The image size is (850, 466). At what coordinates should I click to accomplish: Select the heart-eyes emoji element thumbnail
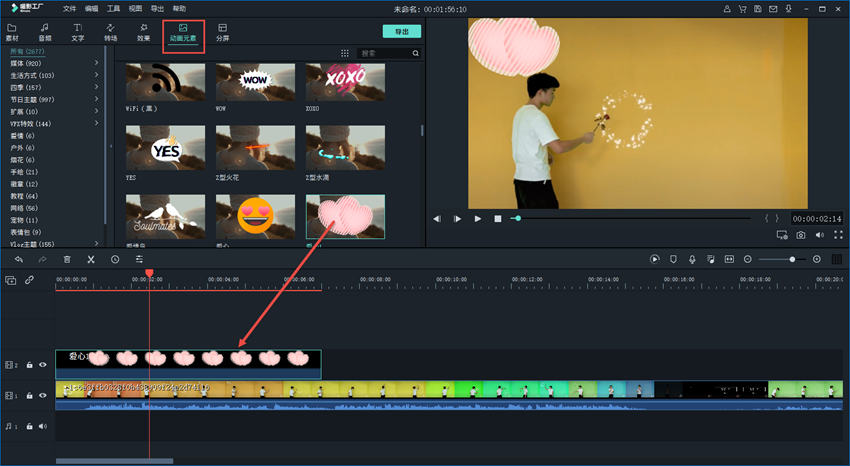click(x=255, y=217)
